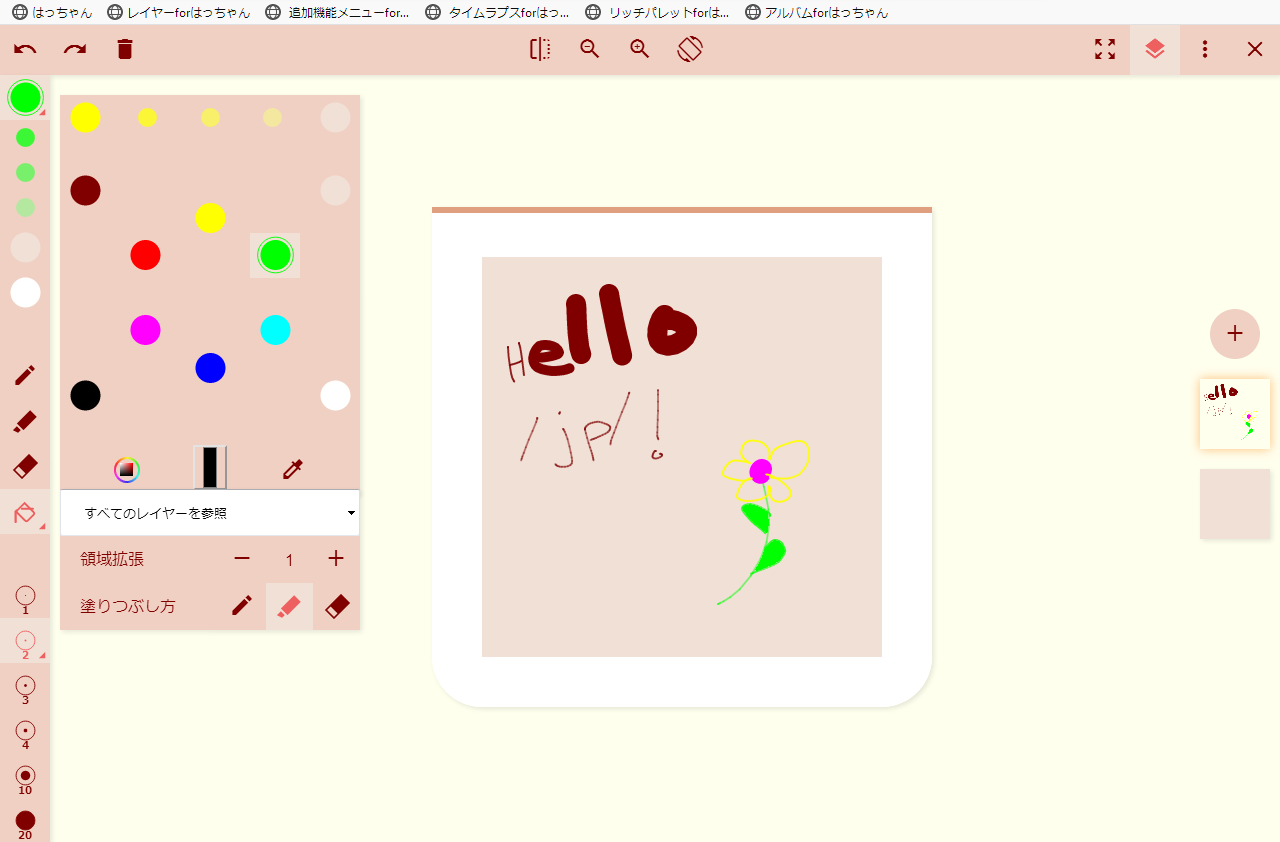Increase 領域拡張 with the plus button
Image resolution: width=1280 pixels, height=842 pixels.
336,559
